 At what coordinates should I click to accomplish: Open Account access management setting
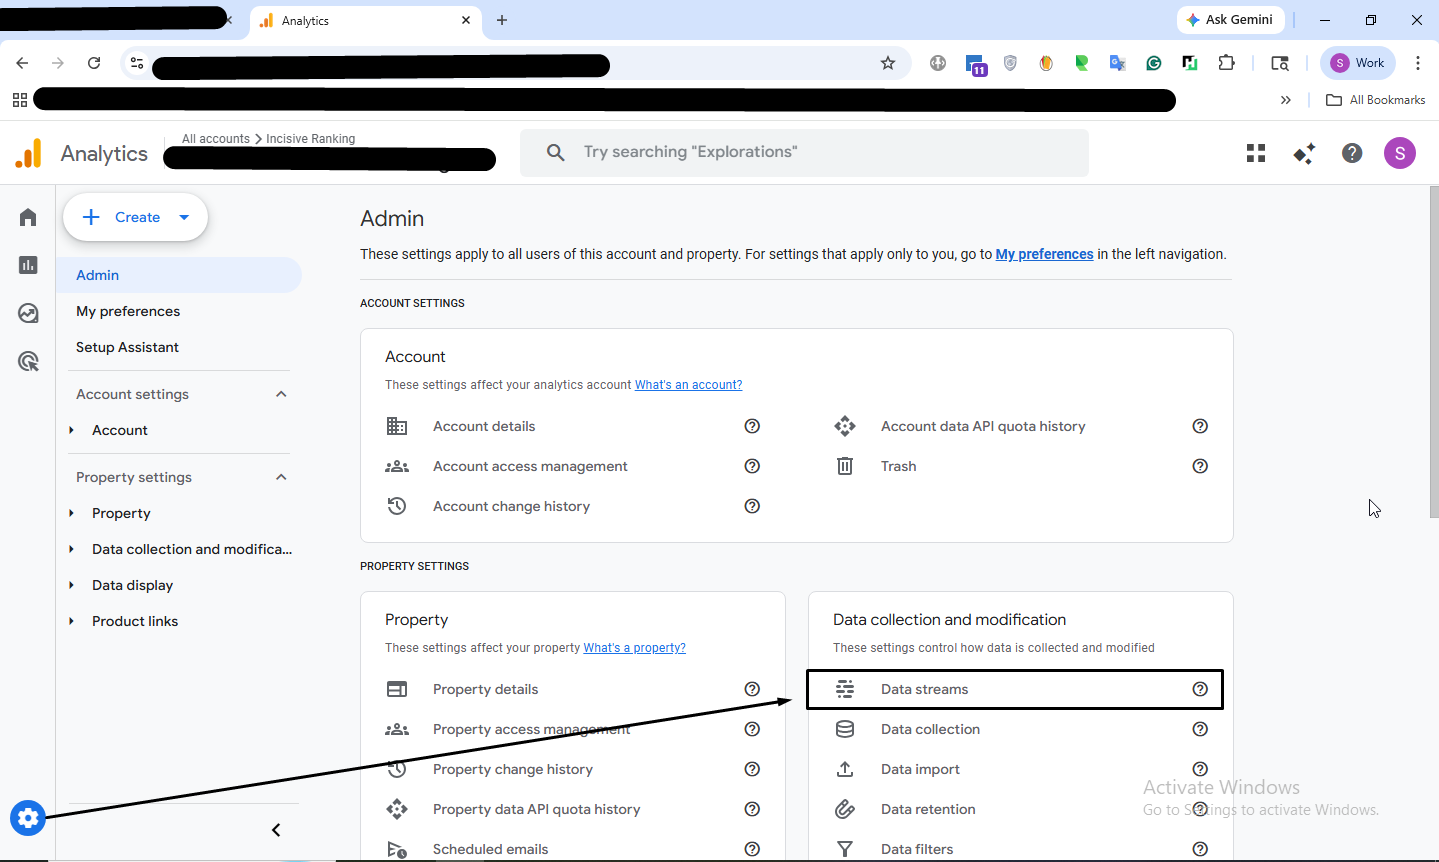click(530, 466)
